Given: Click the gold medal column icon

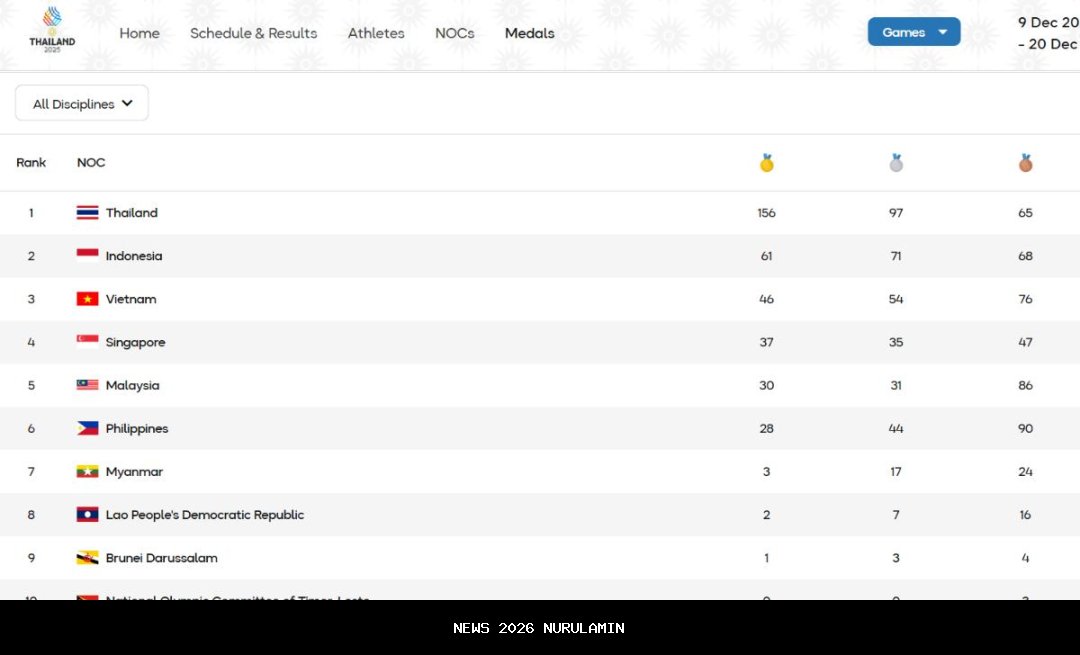Looking at the screenshot, I should pyautogui.click(x=767, y=163).
